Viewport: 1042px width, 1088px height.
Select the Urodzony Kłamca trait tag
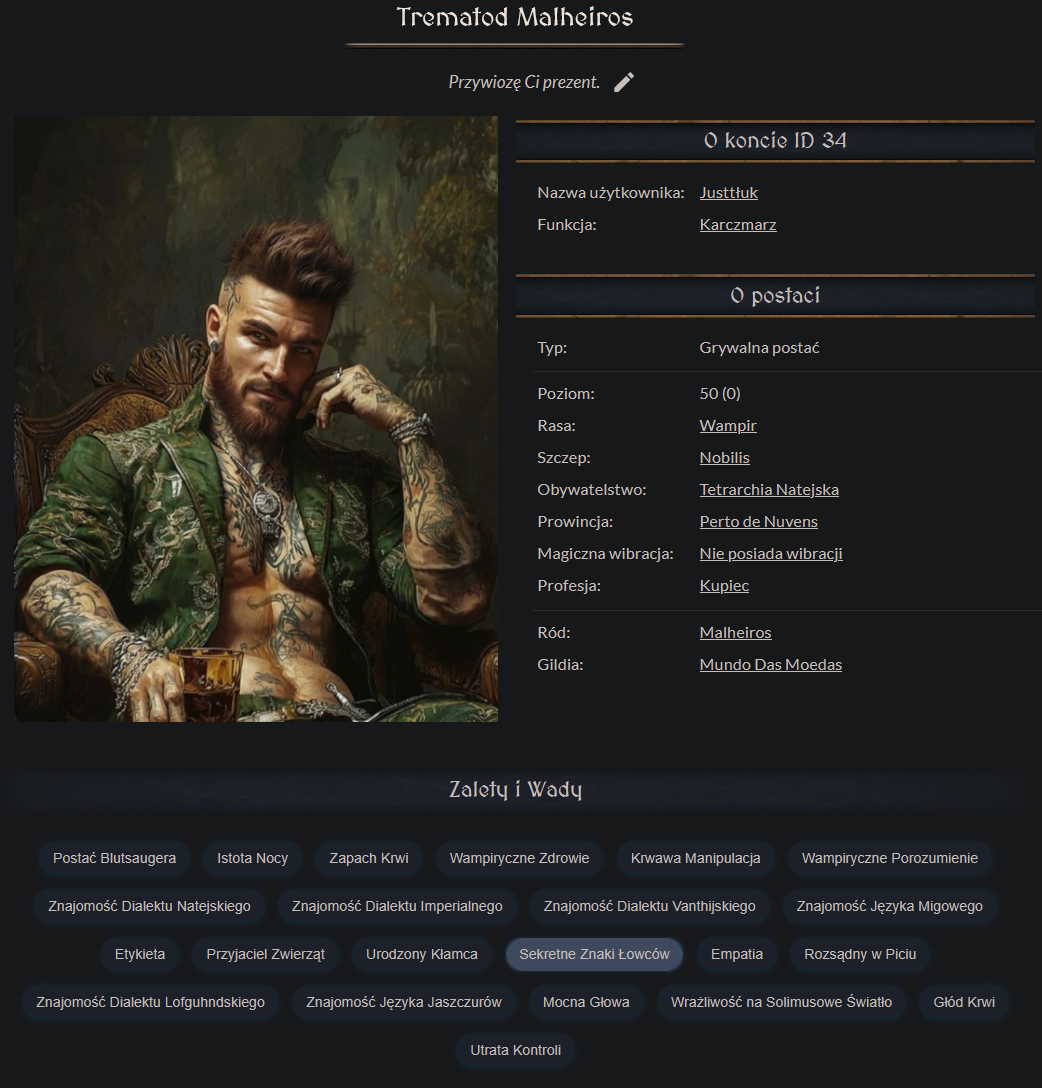[422, 954]
